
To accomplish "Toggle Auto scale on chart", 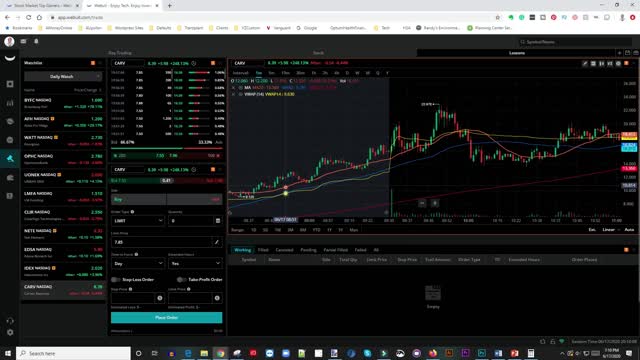I will (629, 230).
